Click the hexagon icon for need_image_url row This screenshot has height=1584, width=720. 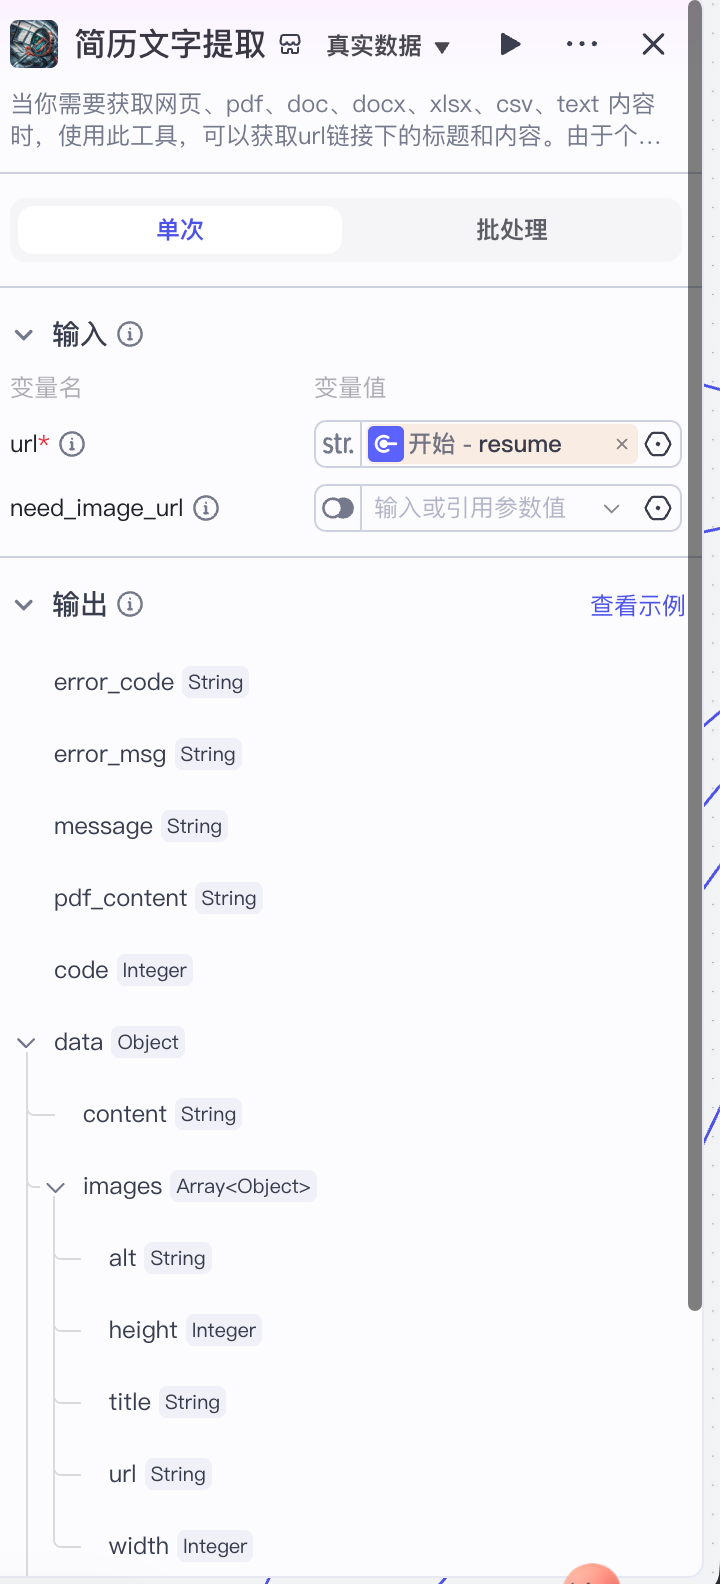click(x=658, y=508)
